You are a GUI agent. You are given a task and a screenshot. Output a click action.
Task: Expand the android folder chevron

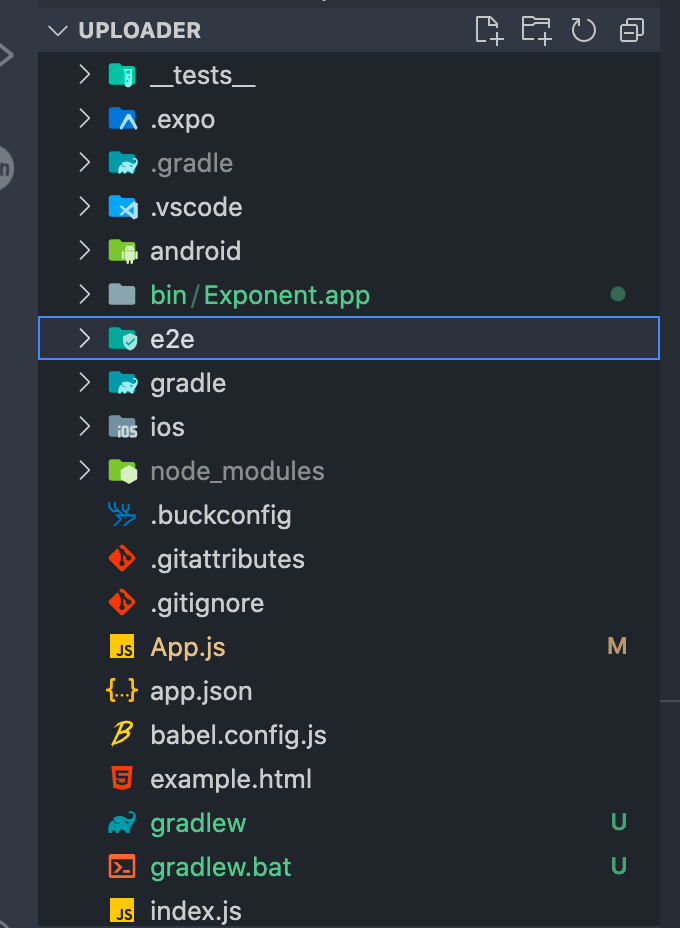click(83, 250)
